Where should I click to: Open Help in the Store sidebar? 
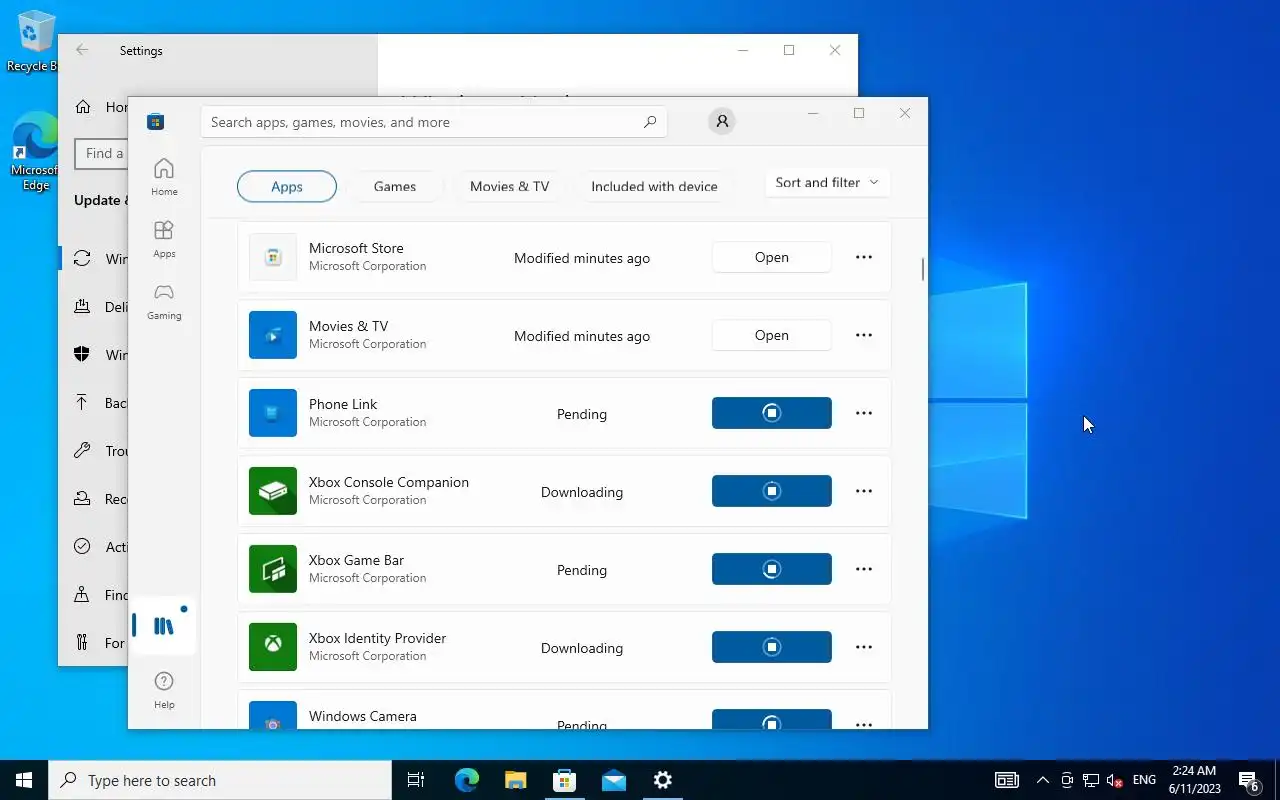click(164, 690)
